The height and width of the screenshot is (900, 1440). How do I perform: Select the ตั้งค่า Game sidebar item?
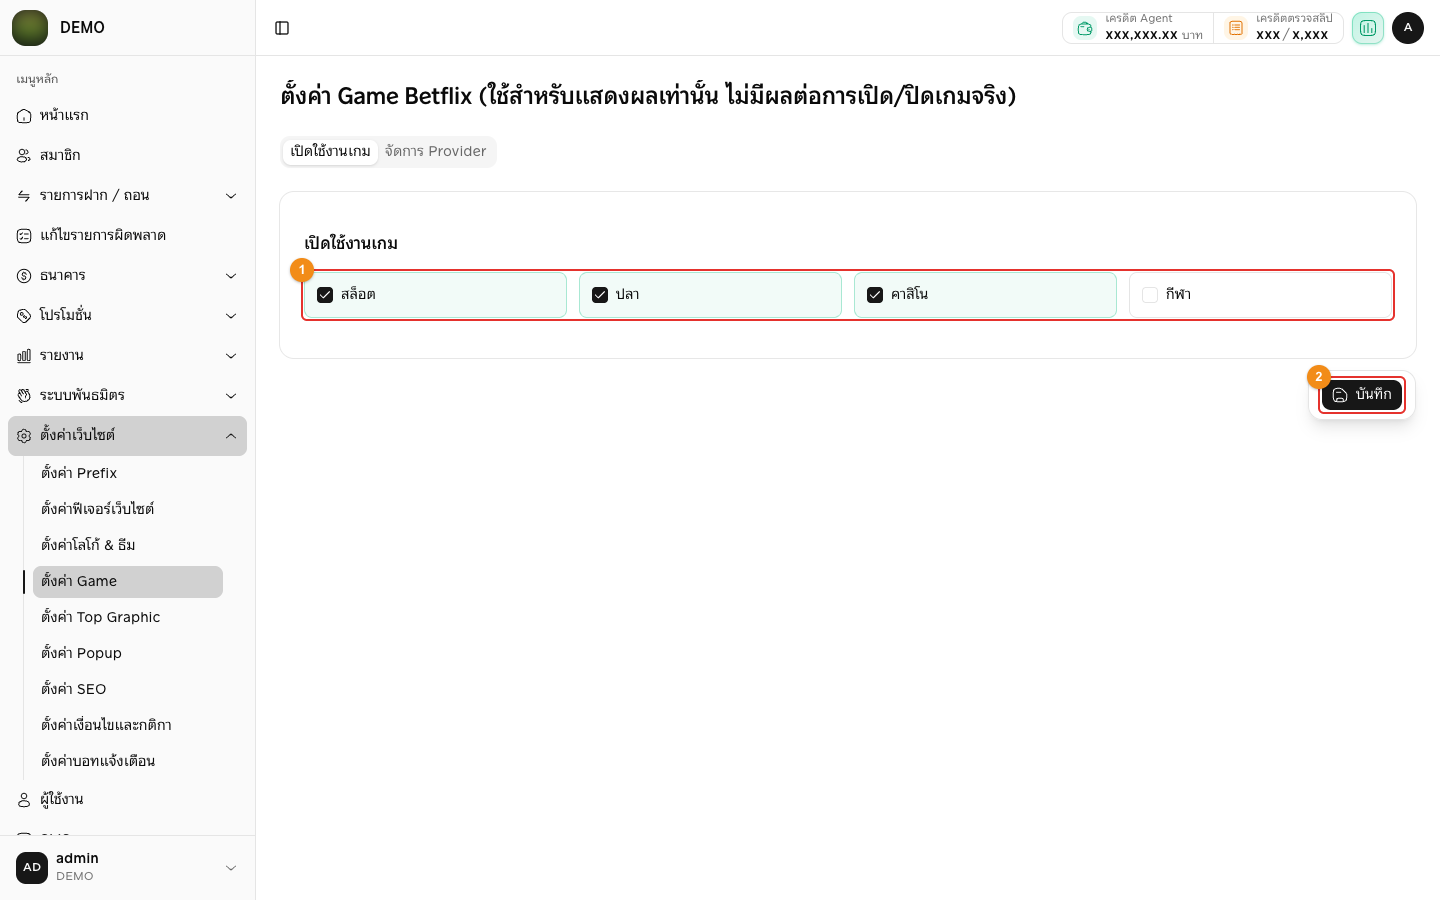pyautogui.click(x=128, y=582)
